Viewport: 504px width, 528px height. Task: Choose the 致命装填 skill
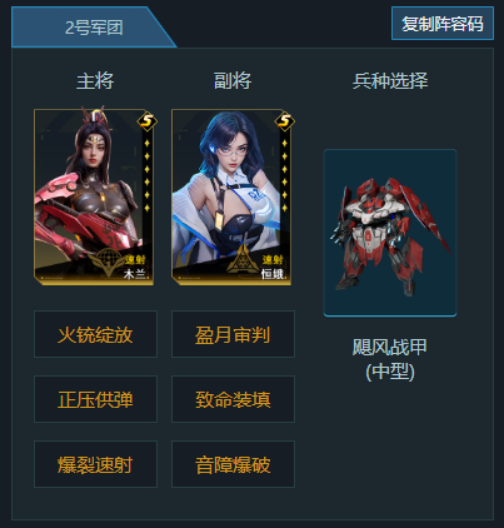click(x=233, y=399)
